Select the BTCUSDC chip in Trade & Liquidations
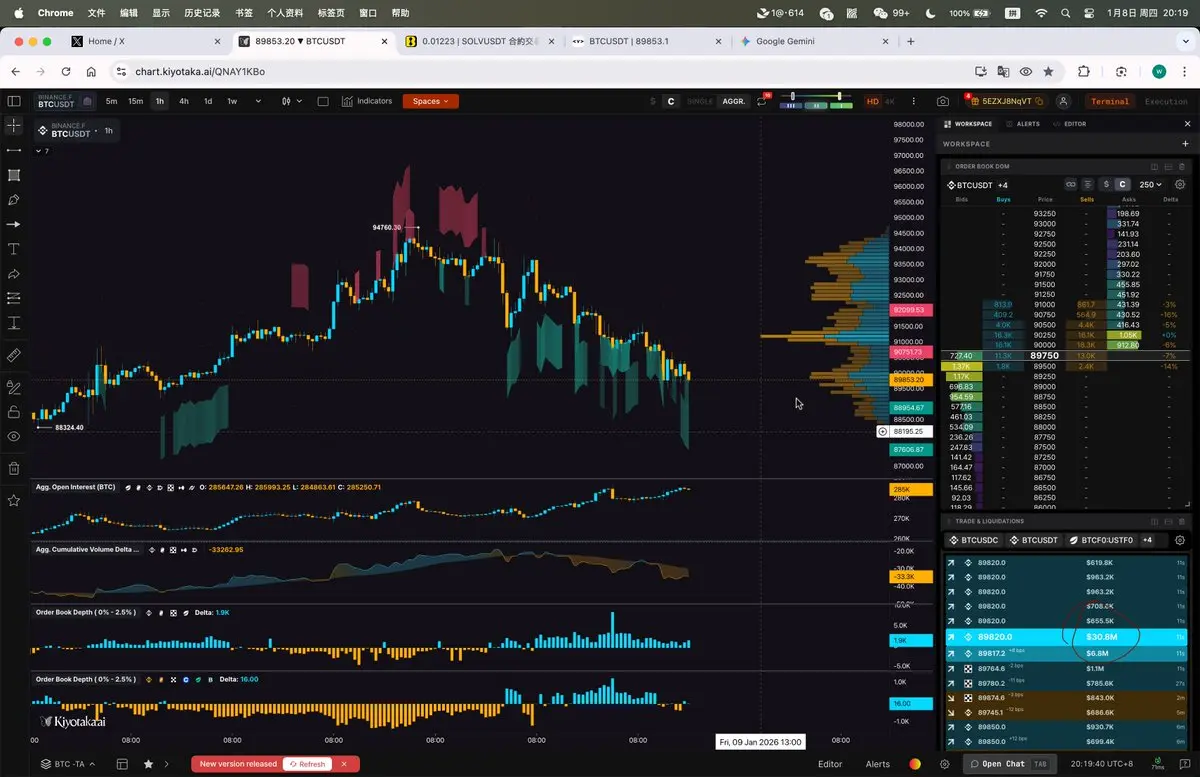Screen dimensions: 1200x777 click(973, 540)
